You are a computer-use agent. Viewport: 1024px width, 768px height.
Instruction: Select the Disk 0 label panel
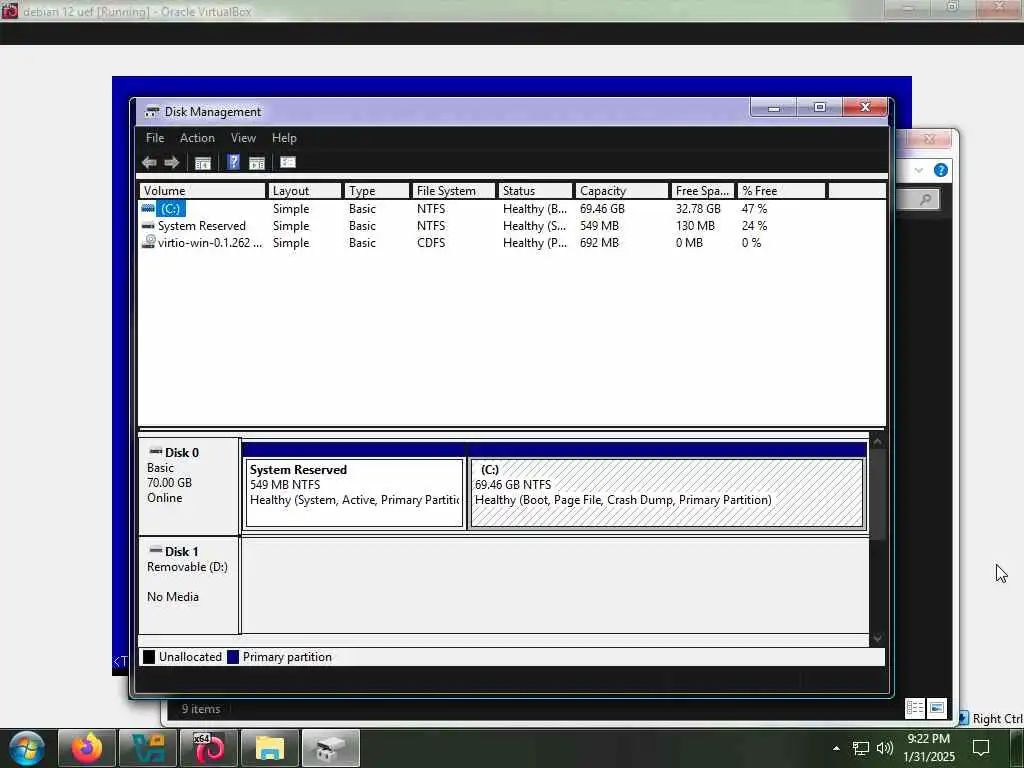[189, 487]
